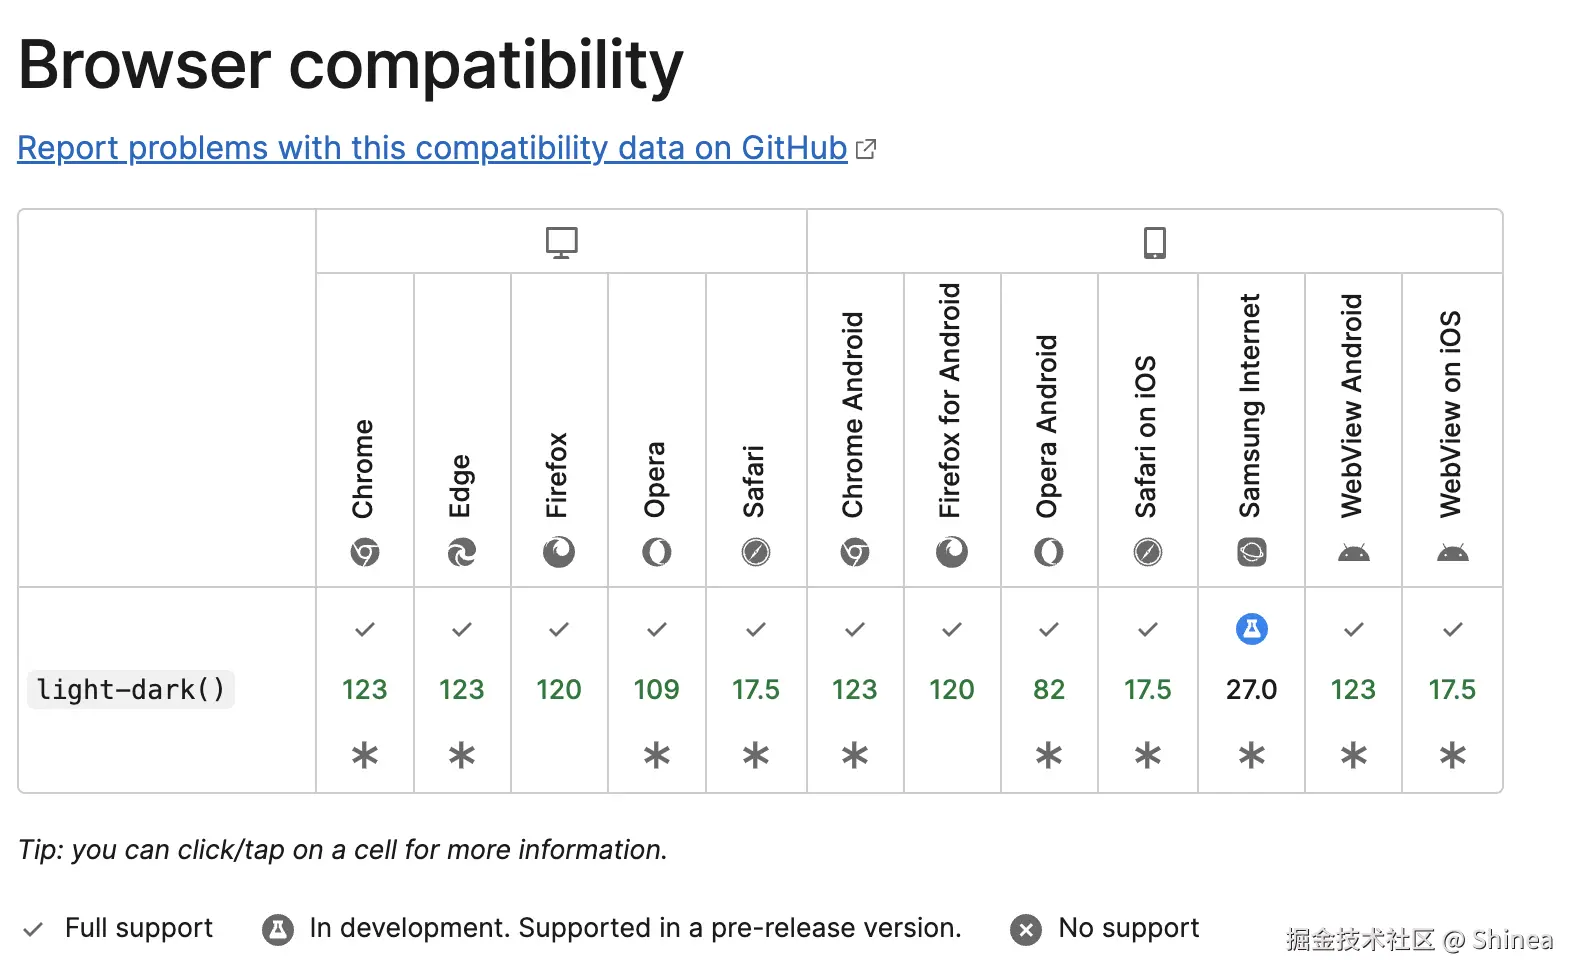1580x980 pixels.
Task: Expand Firefox for Android 120 support cell
Action: point(952,689)
